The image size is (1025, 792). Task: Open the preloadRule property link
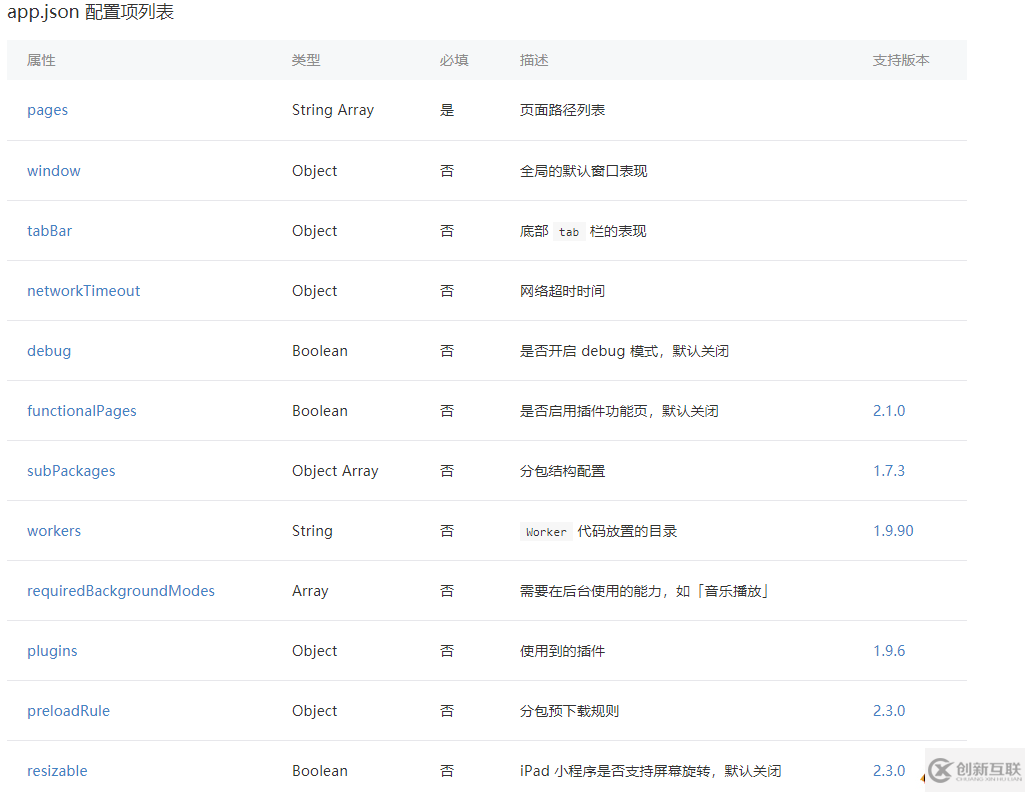pyautogui.click(x=68, y=711)
